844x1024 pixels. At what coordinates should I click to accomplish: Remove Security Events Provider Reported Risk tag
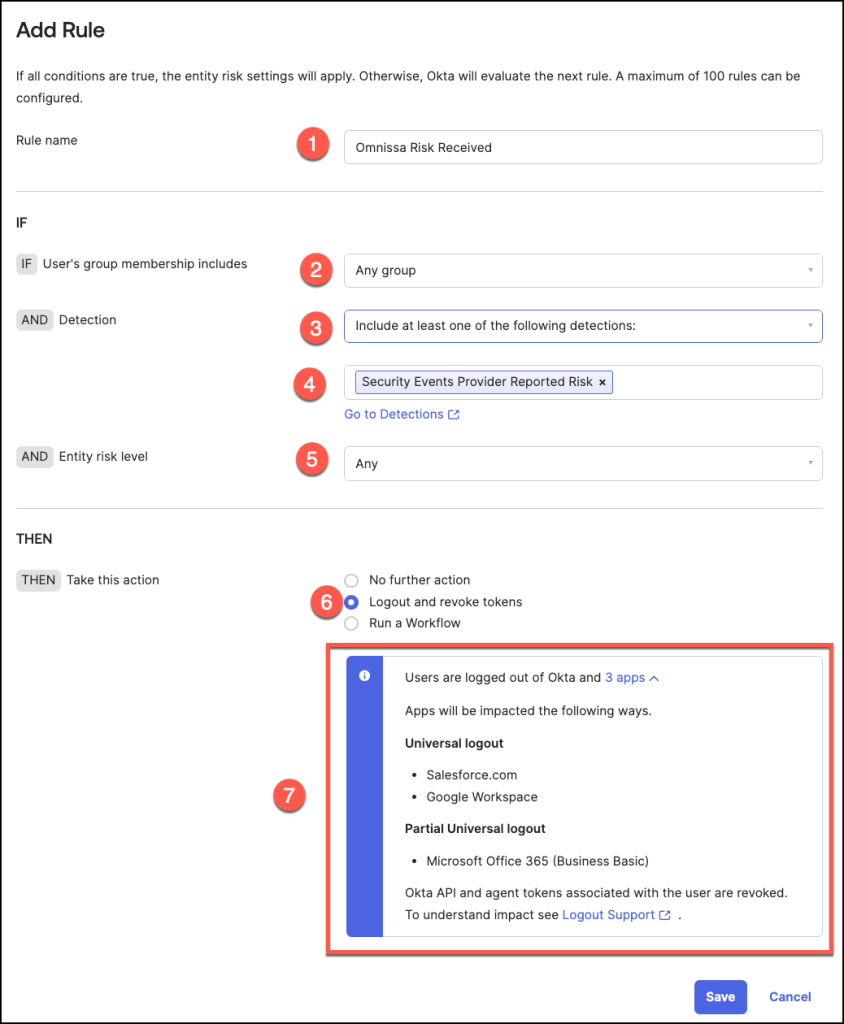coord(602,382)
